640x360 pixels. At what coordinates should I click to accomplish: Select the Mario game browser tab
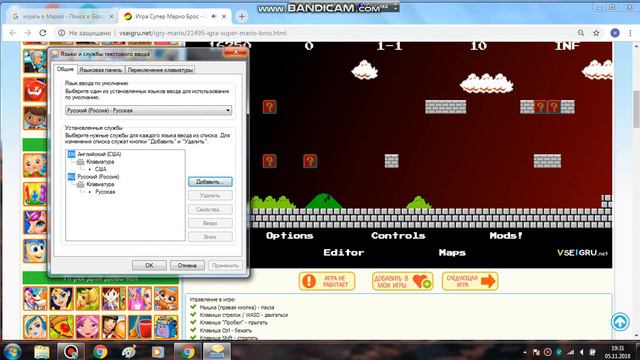click(176, 17)
